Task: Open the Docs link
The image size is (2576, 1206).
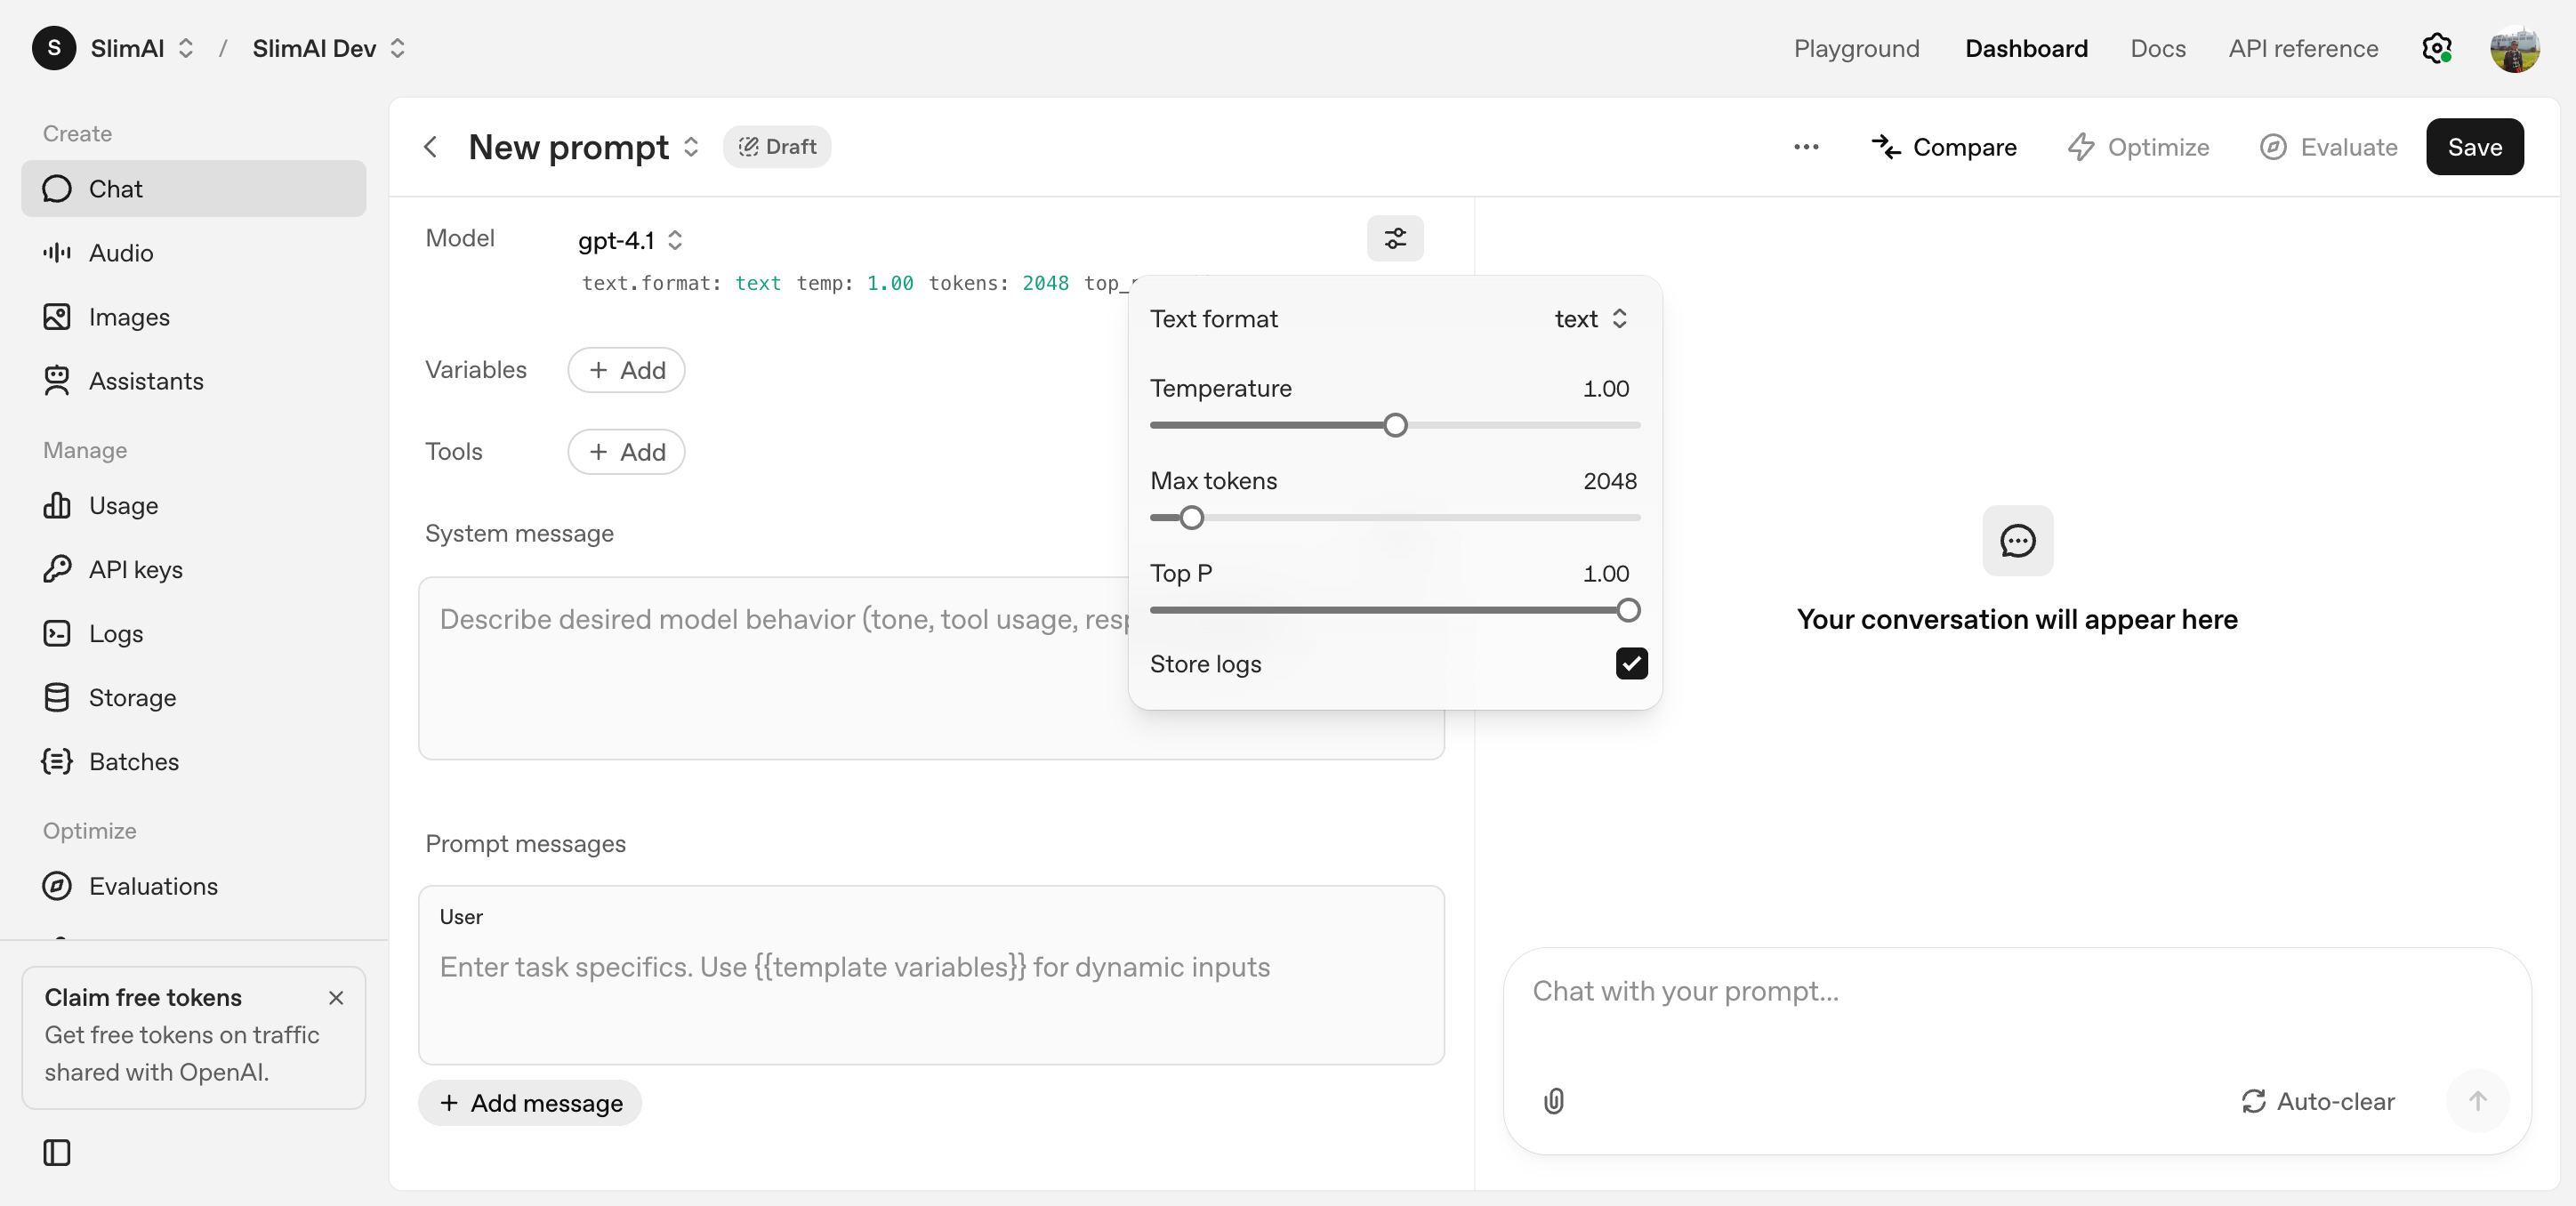Action: (2158, 48)
